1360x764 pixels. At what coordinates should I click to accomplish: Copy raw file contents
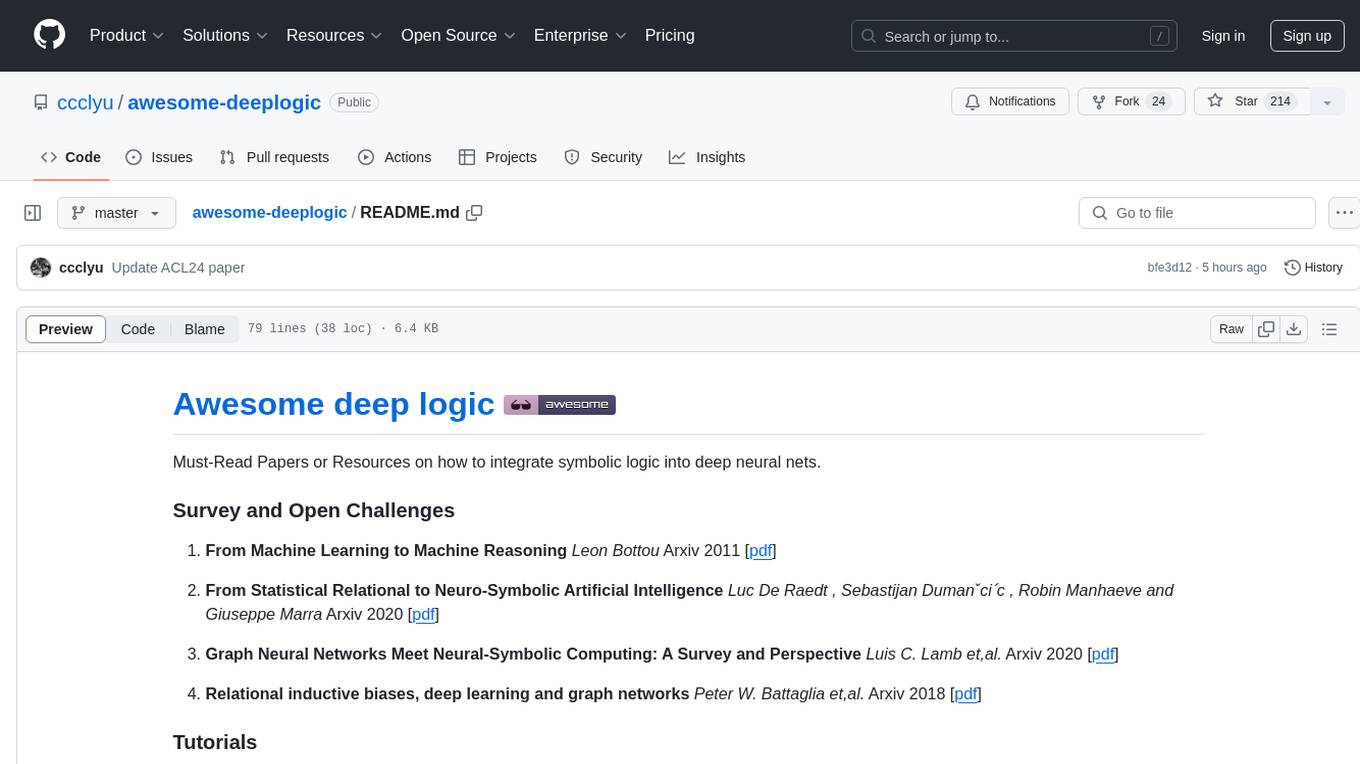[1267, 329]
